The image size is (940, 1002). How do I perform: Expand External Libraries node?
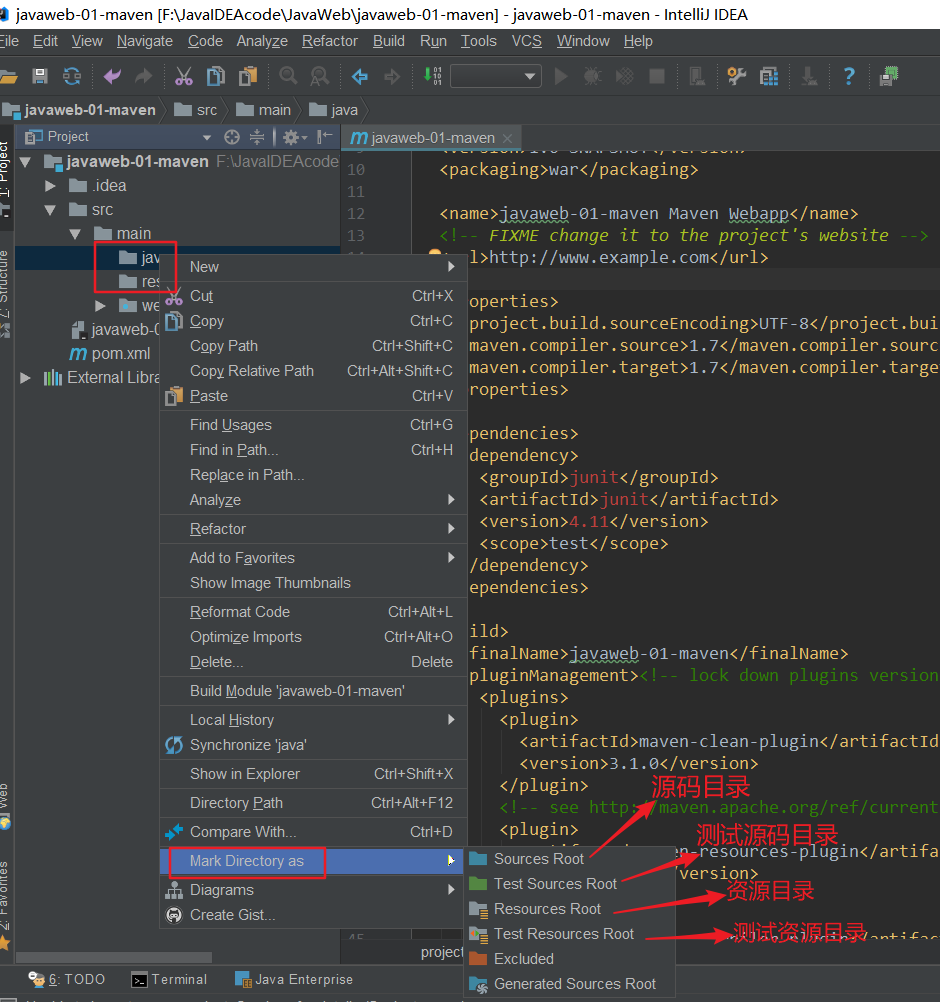tap(26, 378)
